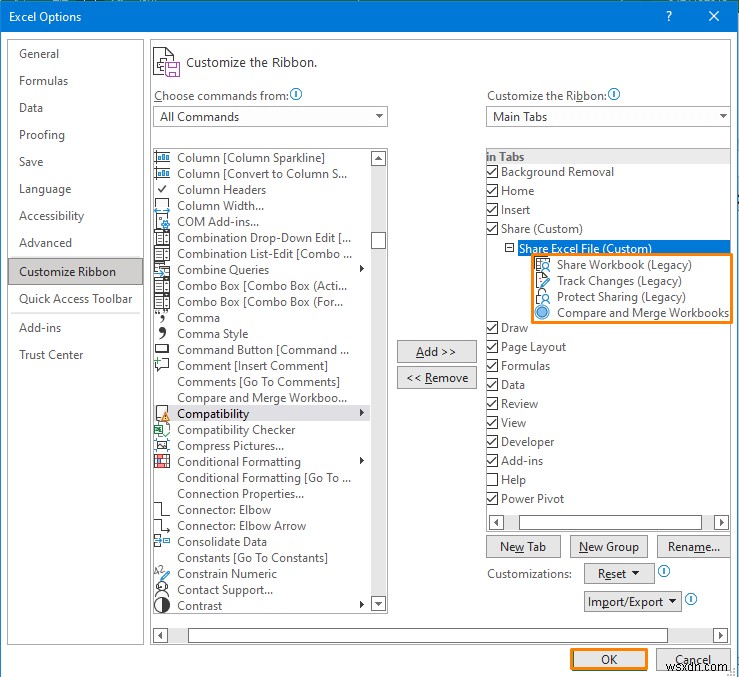Expand the Contrast submenu arrow
This screenshot has height=677, width=739.
pyautogui.click(x=361, y=604)
